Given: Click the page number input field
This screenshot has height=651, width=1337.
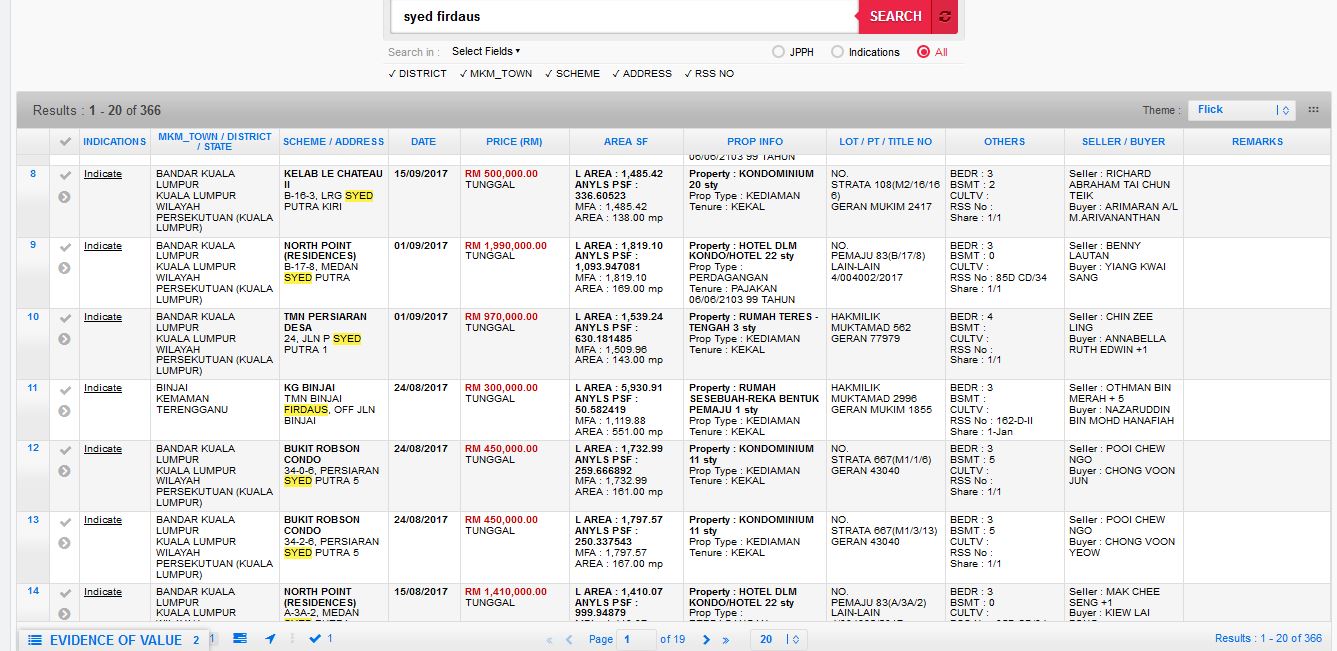Looking at the screenshot, I should pos(636,639).
